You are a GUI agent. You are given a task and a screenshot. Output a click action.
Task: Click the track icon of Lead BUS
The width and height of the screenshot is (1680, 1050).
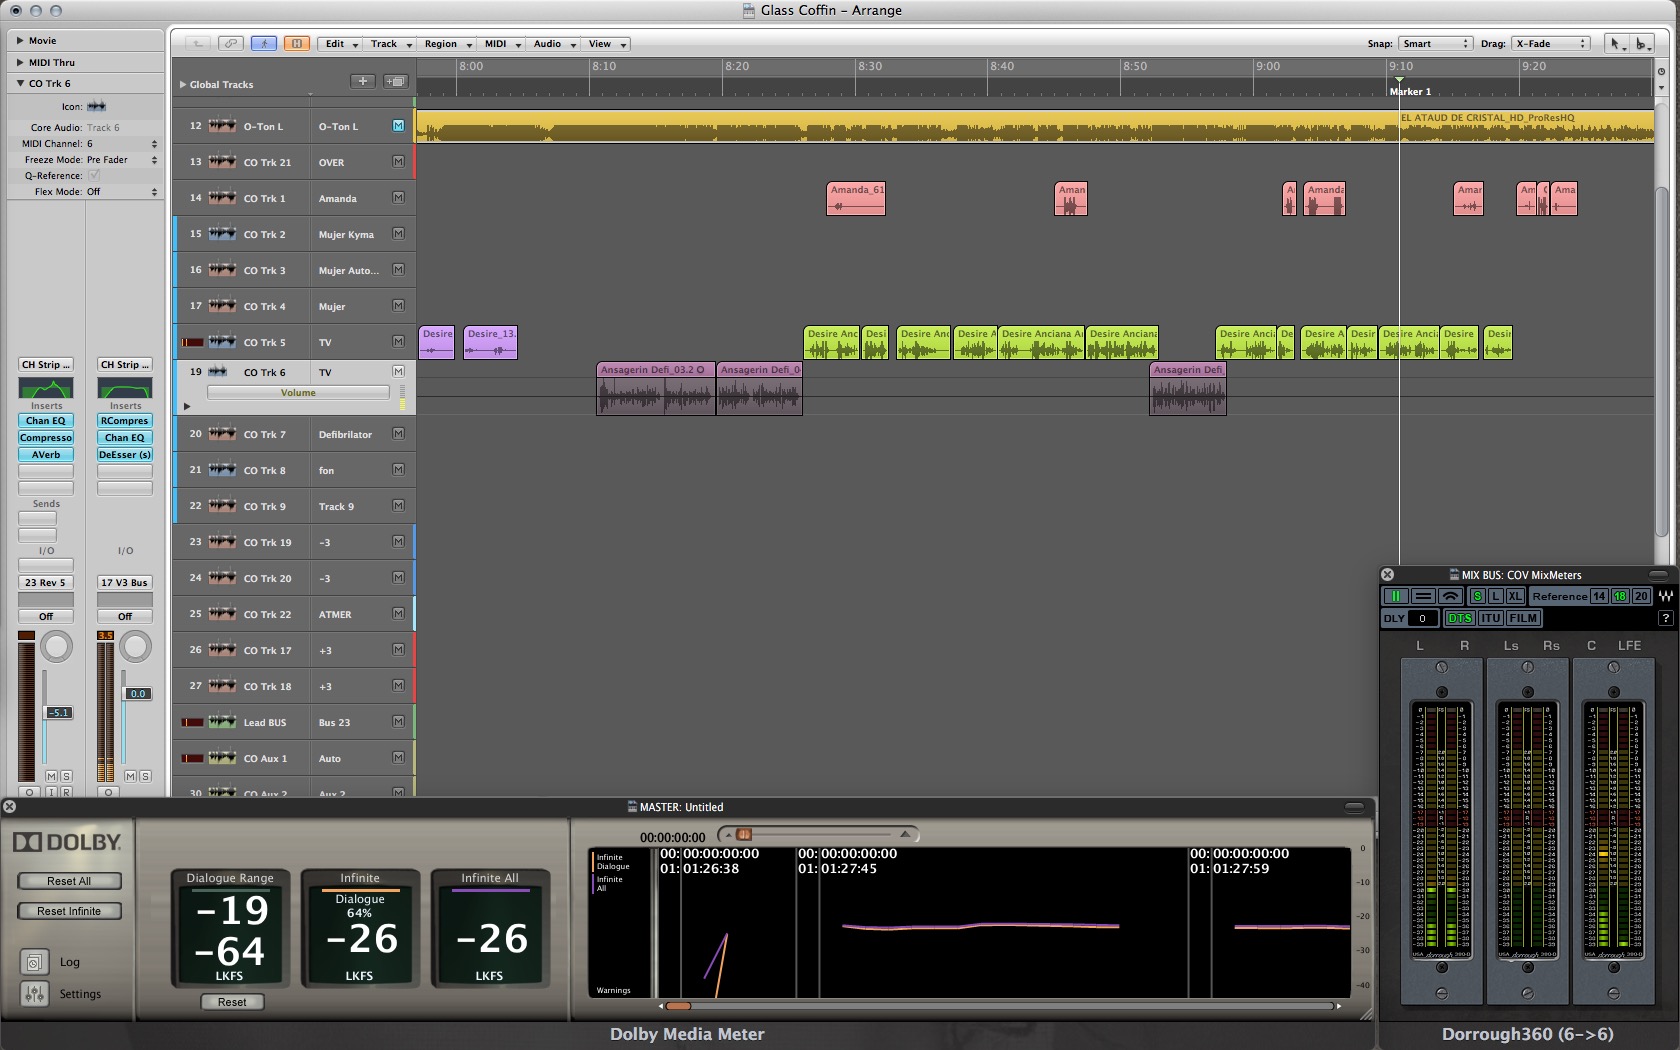click(x=222, y=722)
